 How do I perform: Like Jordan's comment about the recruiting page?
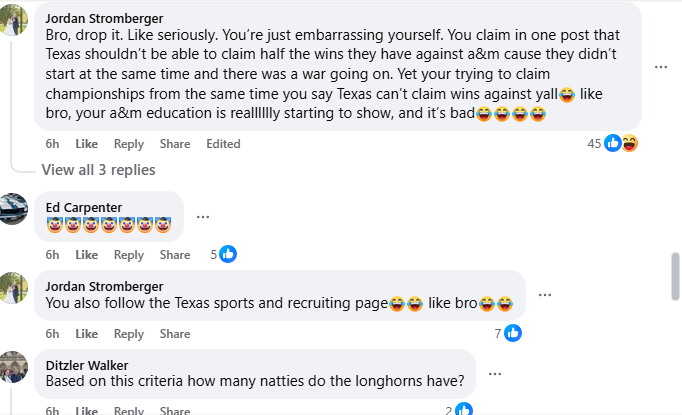click(87, 334)
